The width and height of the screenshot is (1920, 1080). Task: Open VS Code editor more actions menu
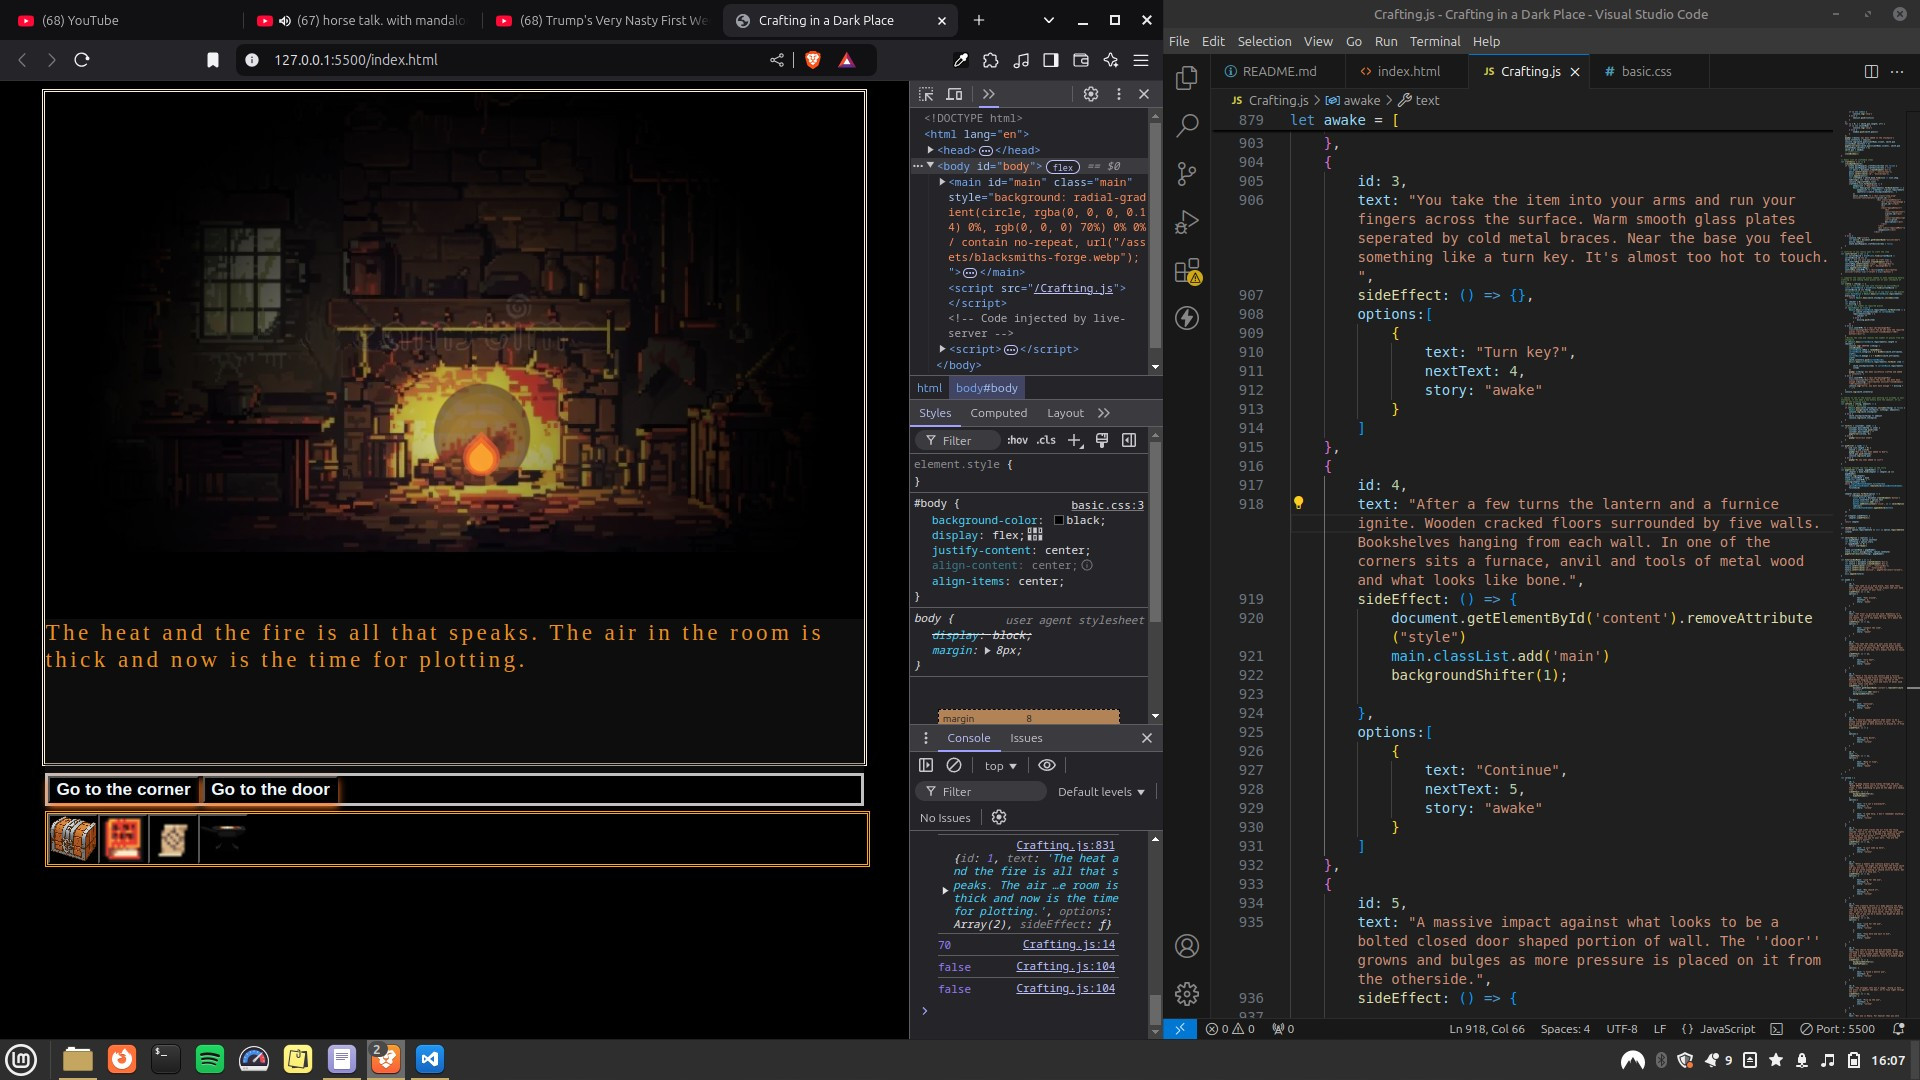[x=1897, y=71]
